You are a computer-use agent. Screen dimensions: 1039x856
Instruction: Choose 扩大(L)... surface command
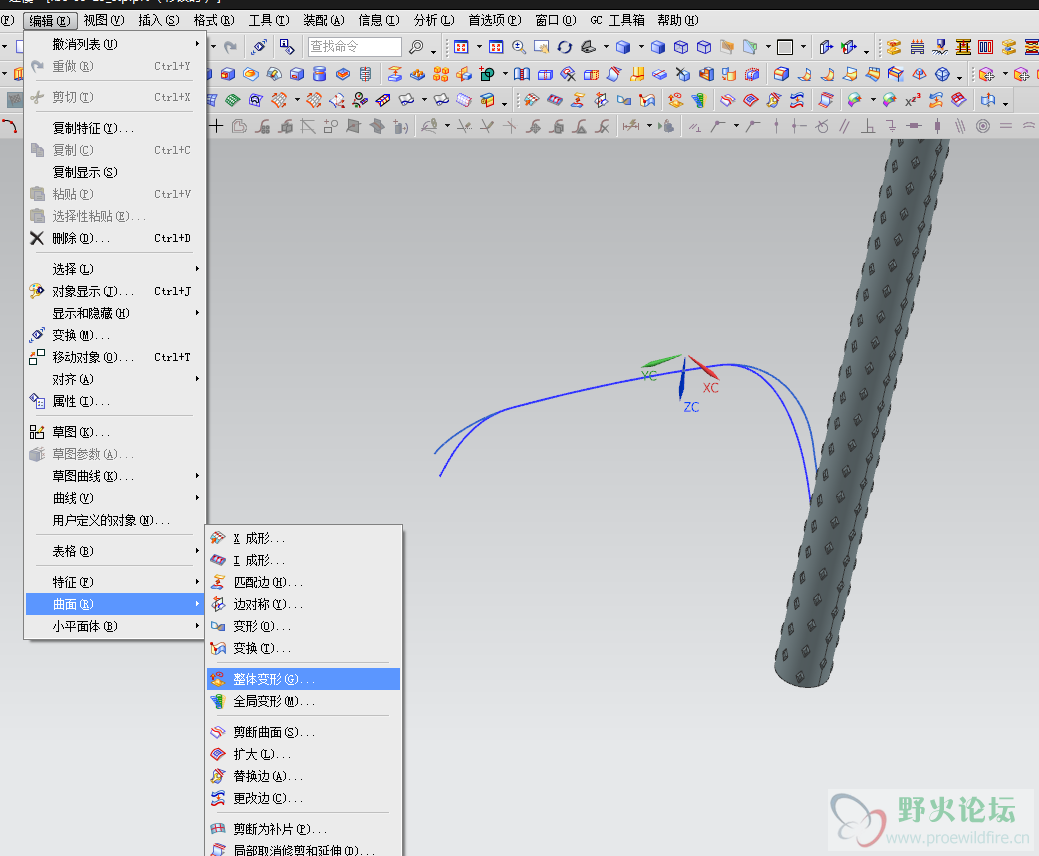303,754
